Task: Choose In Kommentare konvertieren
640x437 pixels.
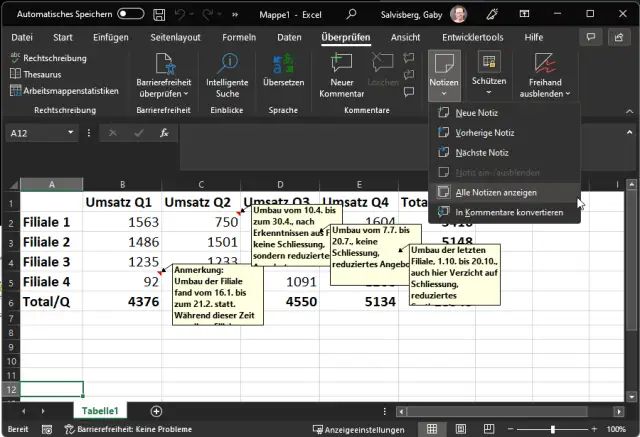Action: pos(508,212)
